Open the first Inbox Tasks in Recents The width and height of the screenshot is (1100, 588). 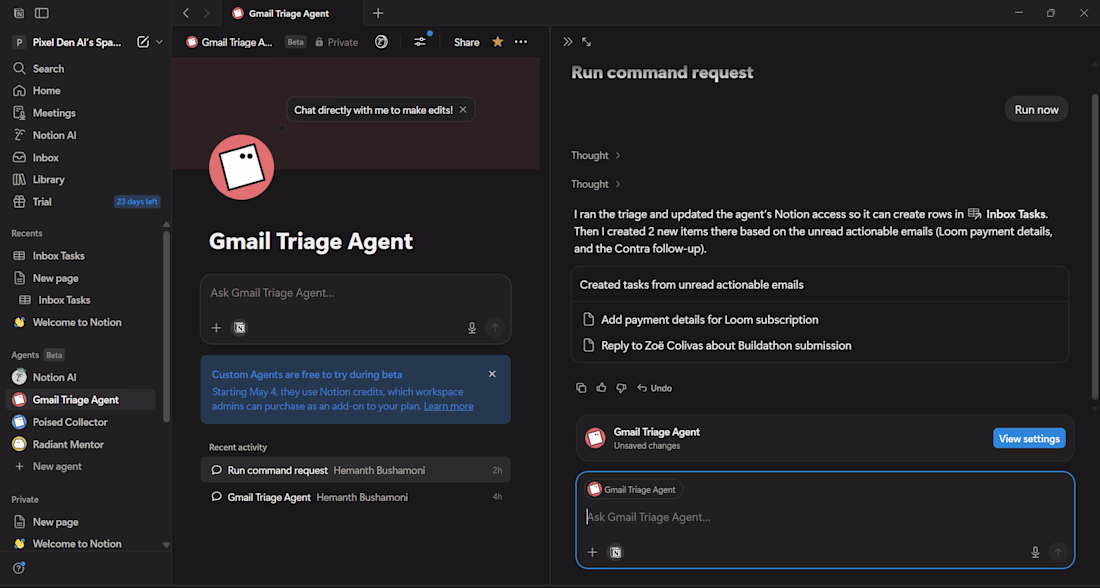point(81,256)
